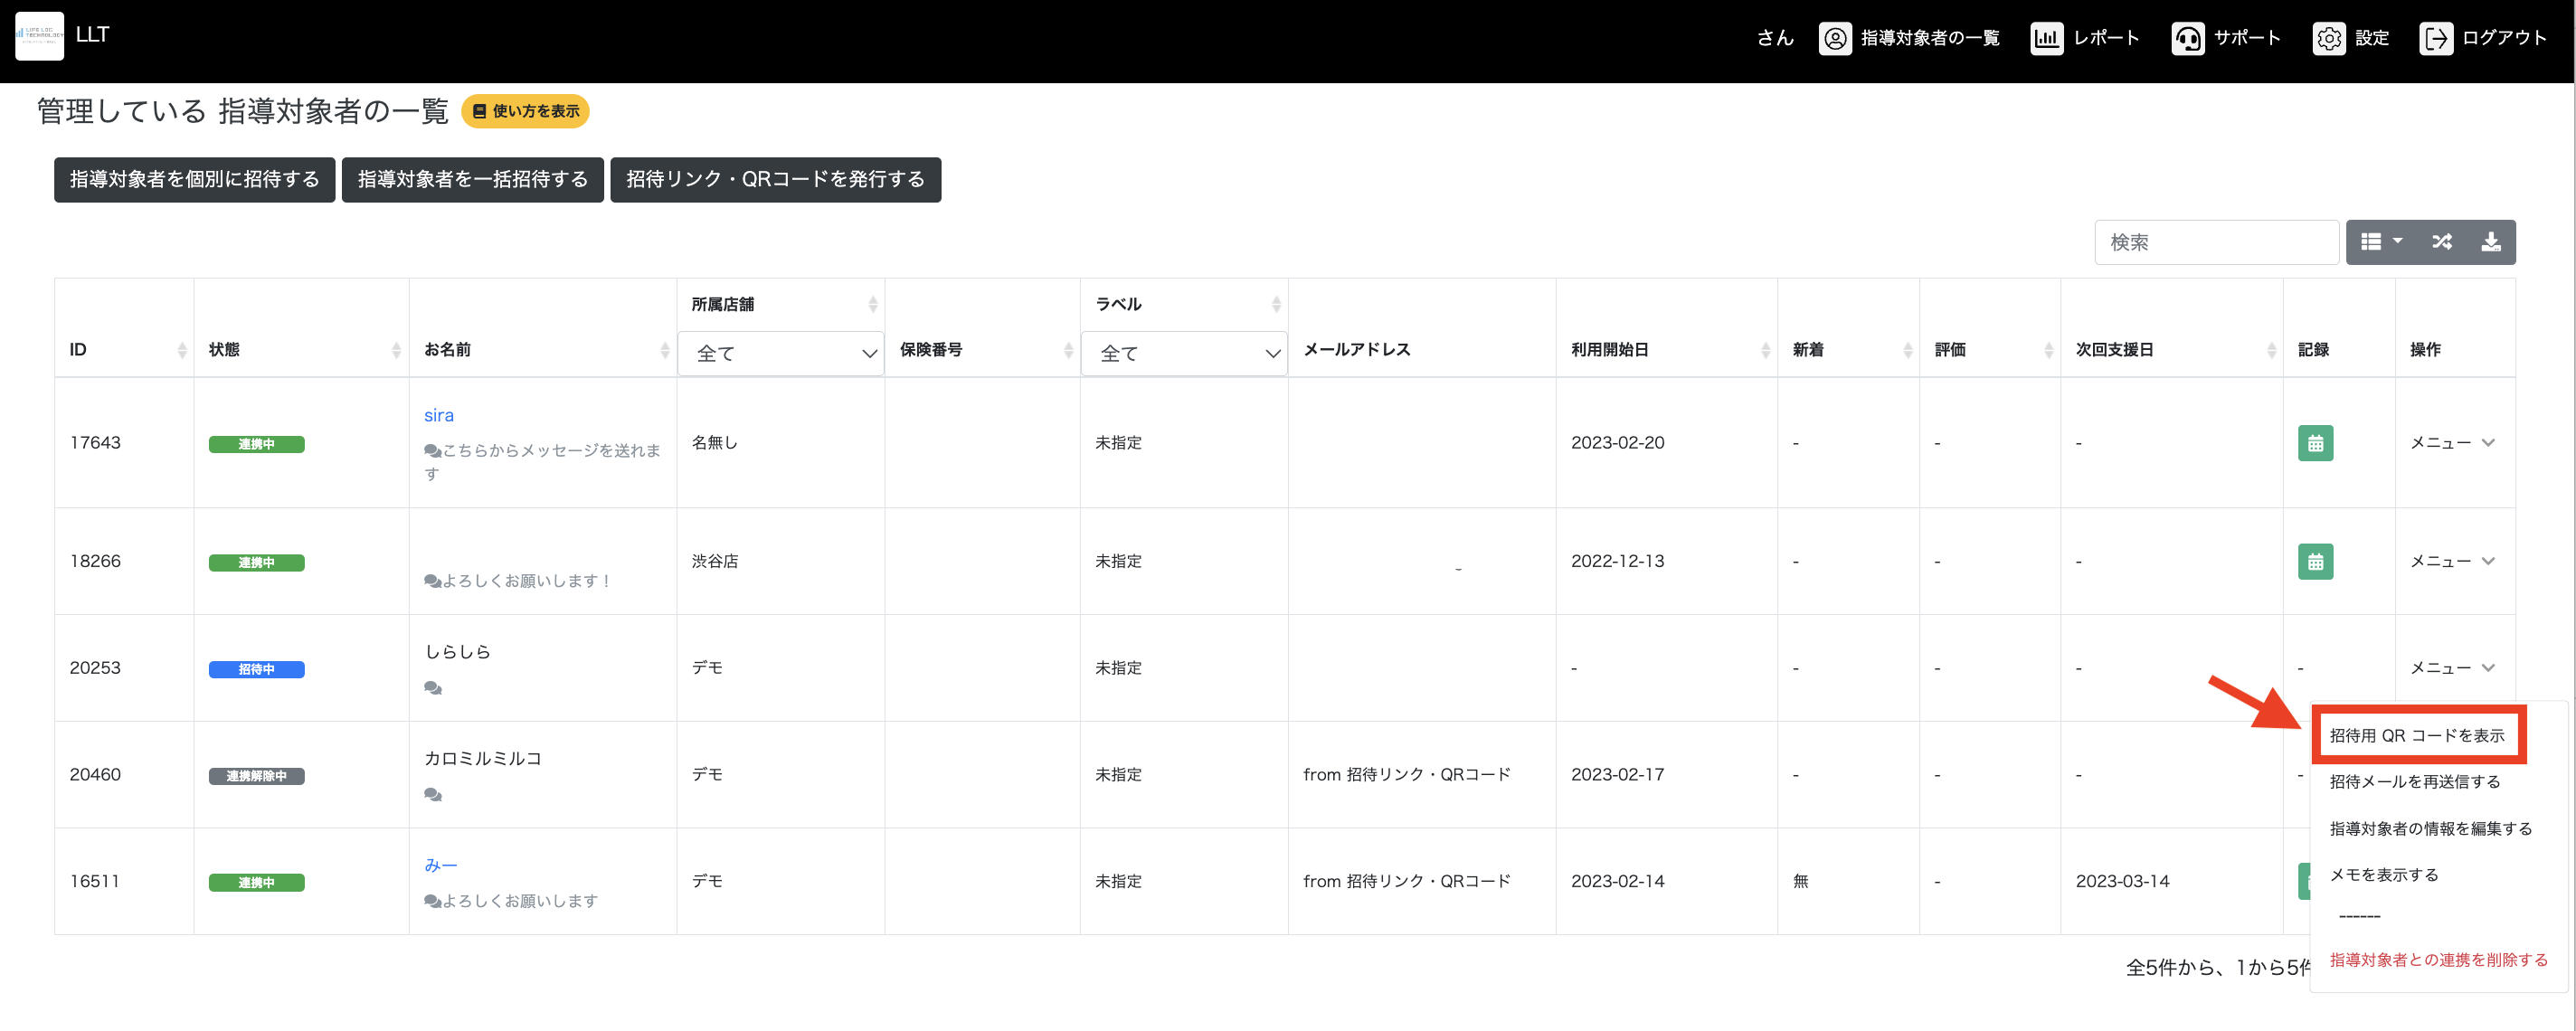Click the 2023-03-14 next support date
The image size is (2576, 1031).
[2122, 882]
